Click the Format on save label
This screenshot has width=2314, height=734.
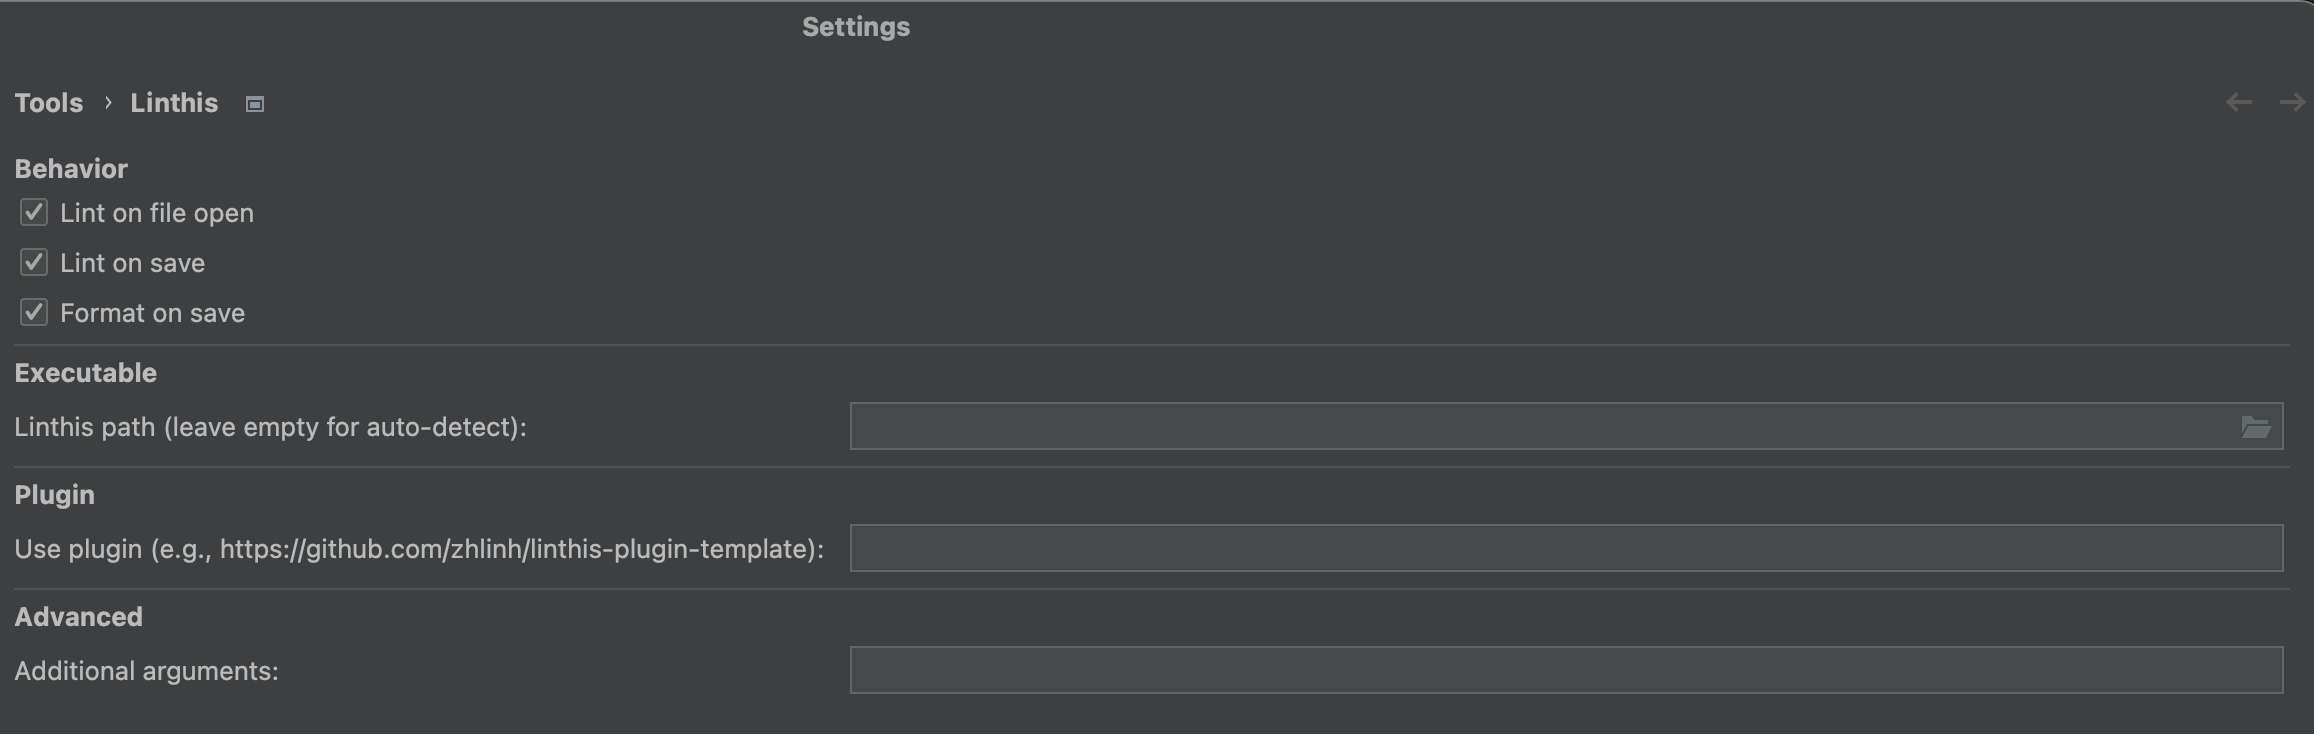[x=152, y=312]
